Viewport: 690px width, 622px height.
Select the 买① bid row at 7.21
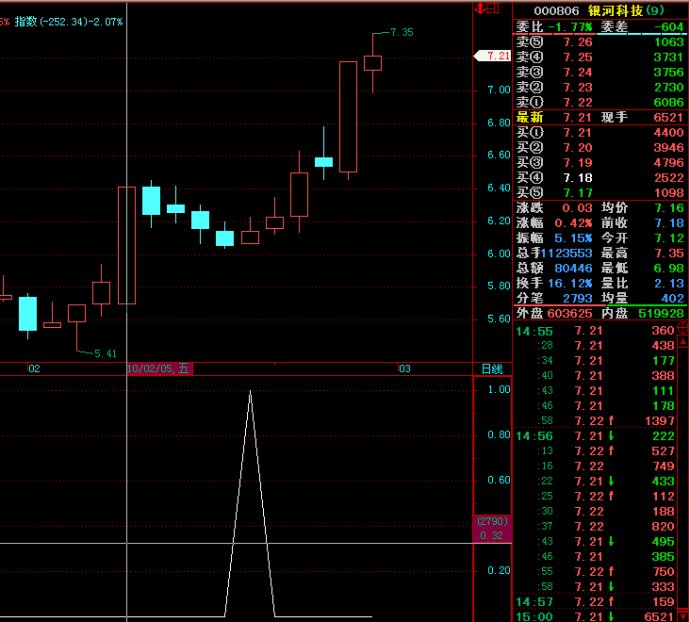(599, 132)
